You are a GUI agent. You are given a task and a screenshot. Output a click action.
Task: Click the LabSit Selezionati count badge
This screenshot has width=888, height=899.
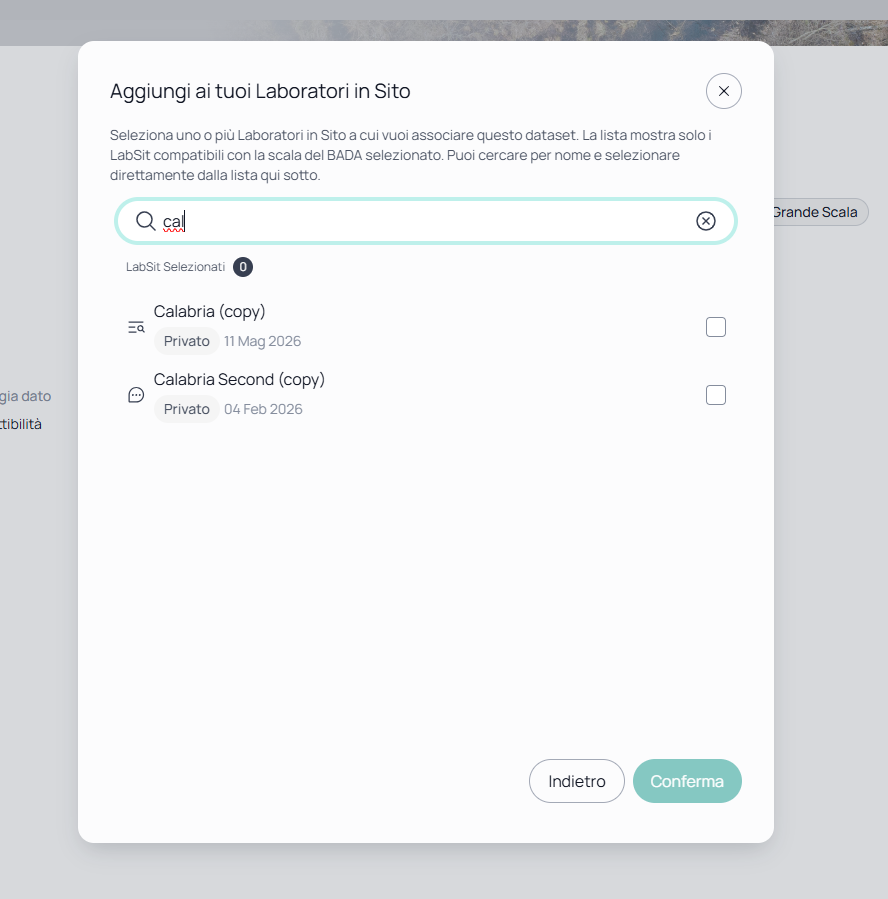pos(242,267)
